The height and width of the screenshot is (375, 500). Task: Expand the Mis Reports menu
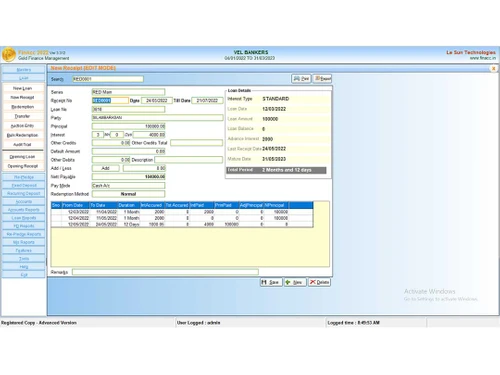coord(23,242)
